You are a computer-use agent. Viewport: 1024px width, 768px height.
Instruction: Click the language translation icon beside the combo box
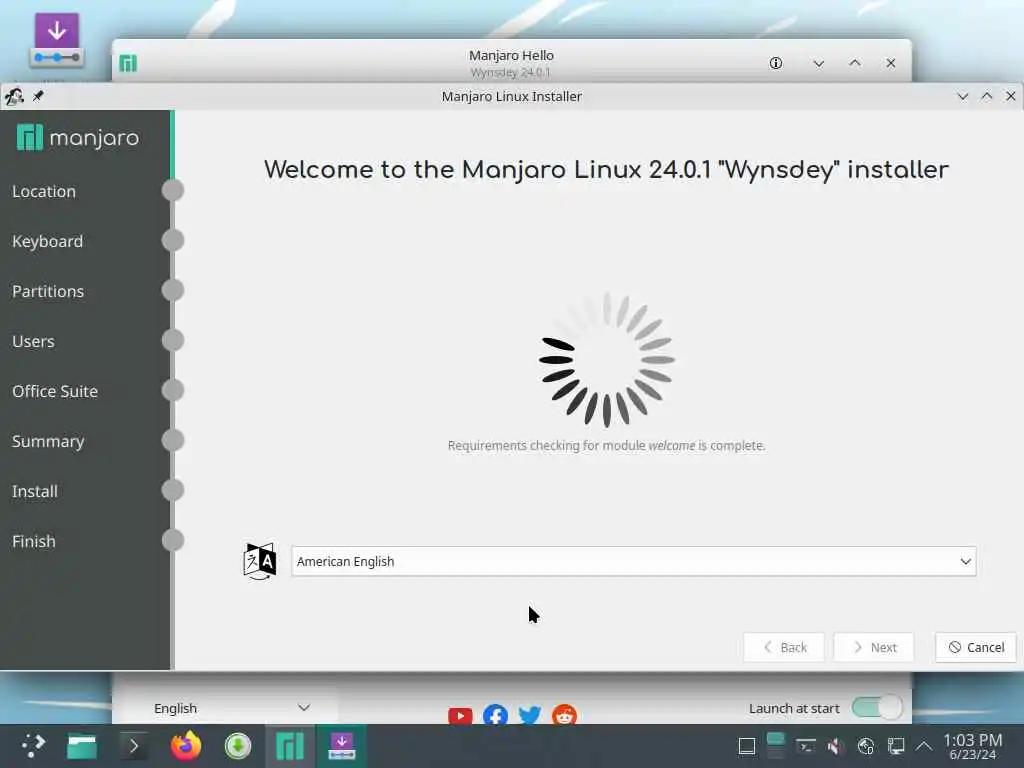coord(260,561)
